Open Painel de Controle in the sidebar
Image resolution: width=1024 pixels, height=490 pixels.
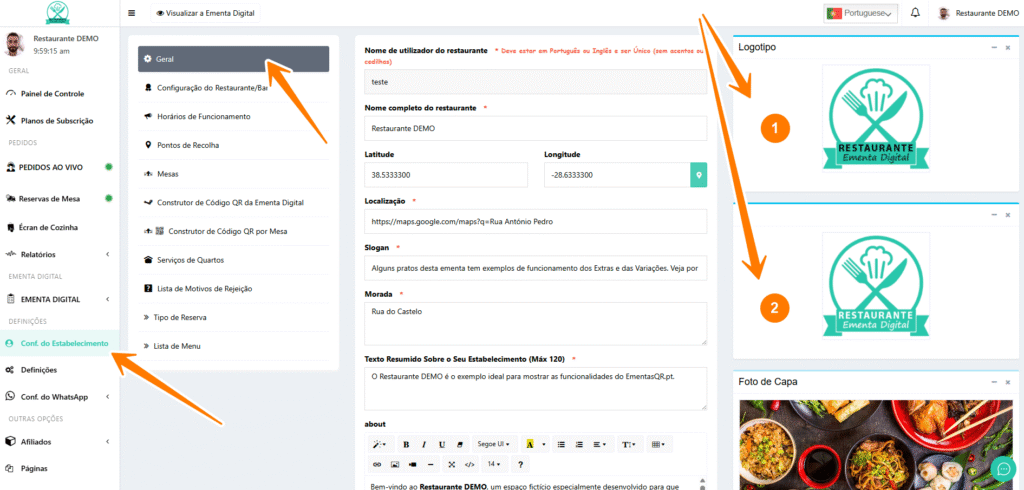click(52, 94)
